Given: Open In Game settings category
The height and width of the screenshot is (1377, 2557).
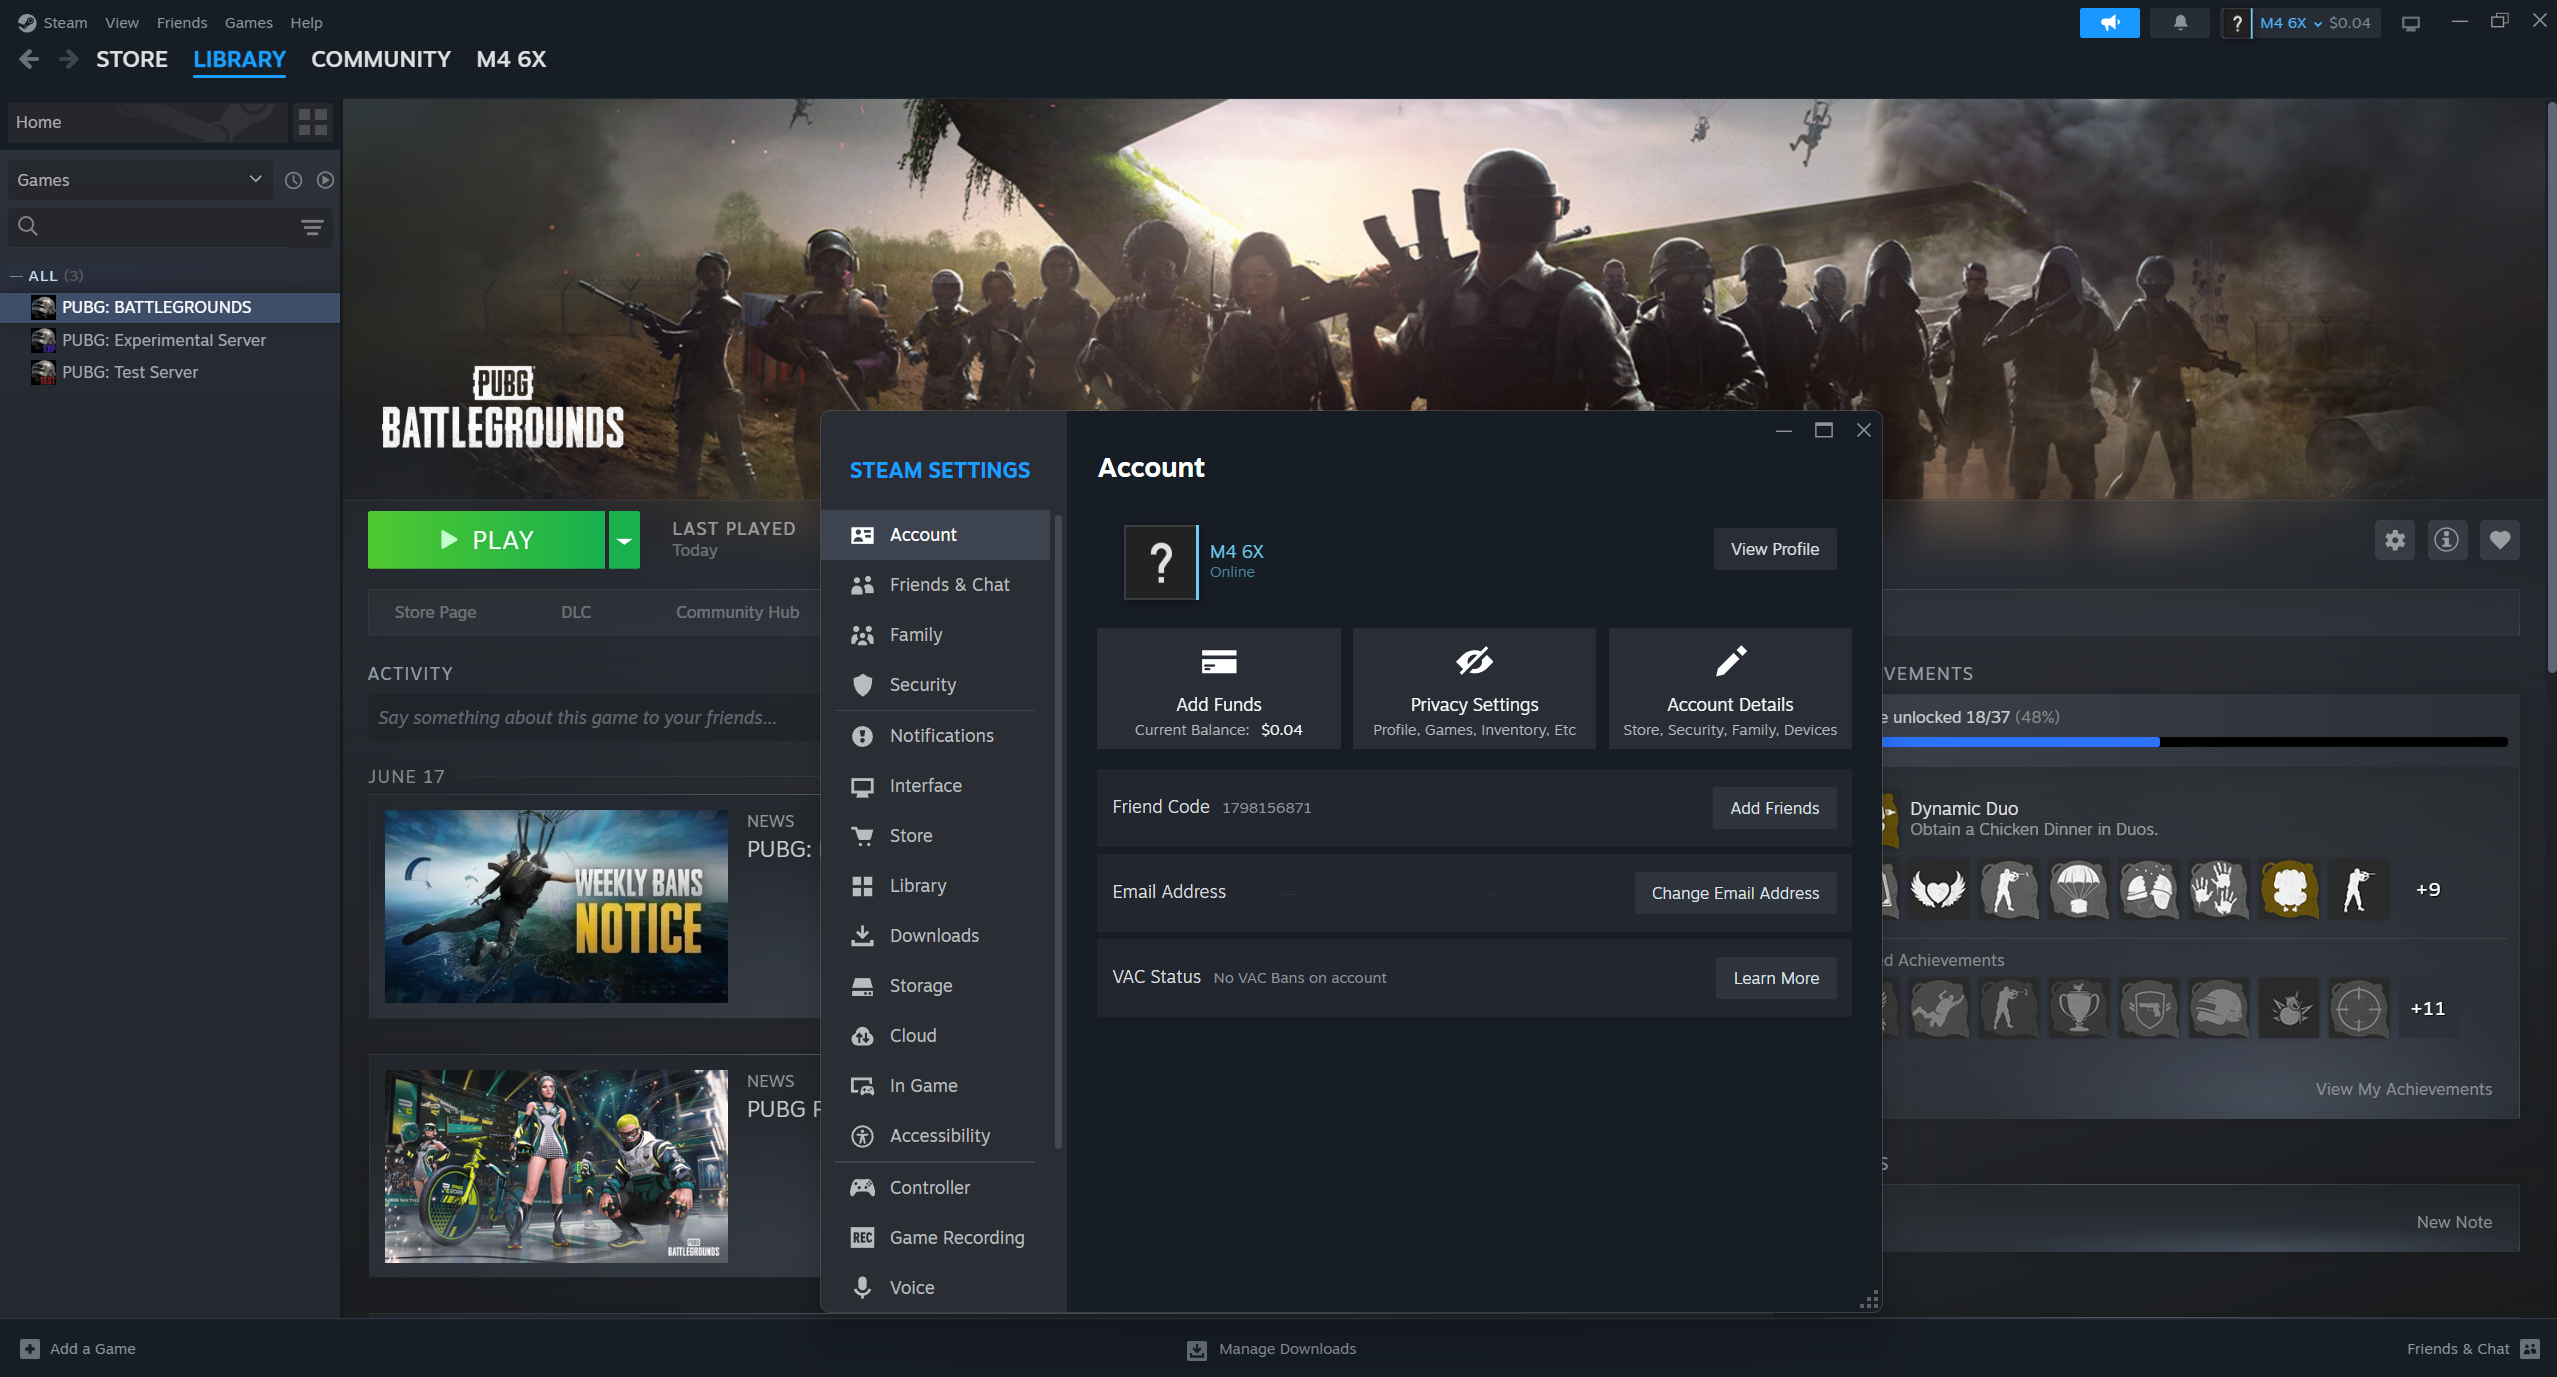Looking at the screenshot, I should pos(935,1086).
